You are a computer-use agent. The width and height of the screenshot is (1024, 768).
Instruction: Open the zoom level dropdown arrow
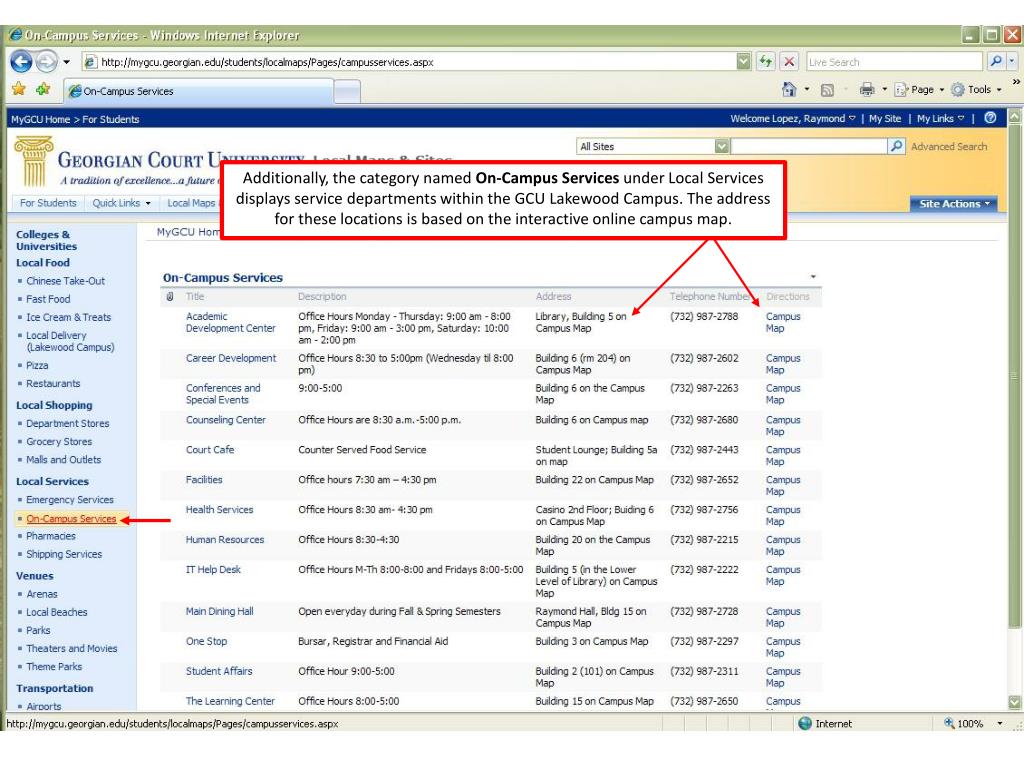999,724
